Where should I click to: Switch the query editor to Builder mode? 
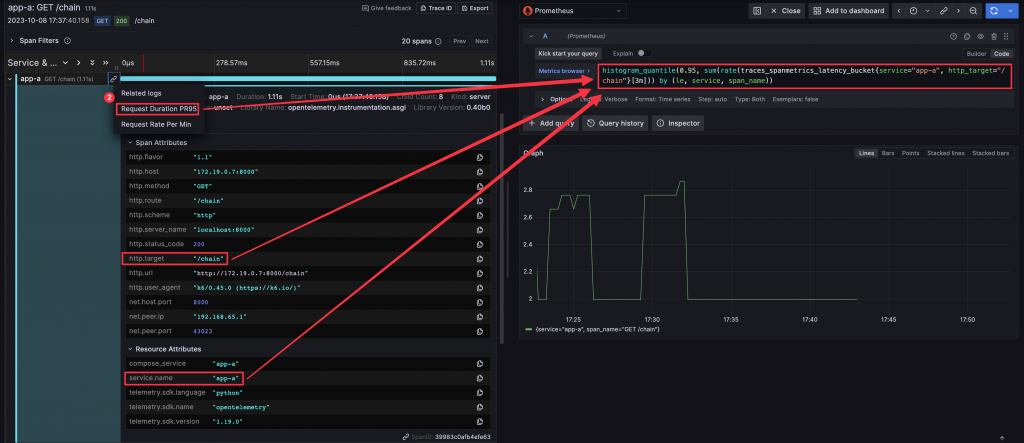(x=976, y=54)
